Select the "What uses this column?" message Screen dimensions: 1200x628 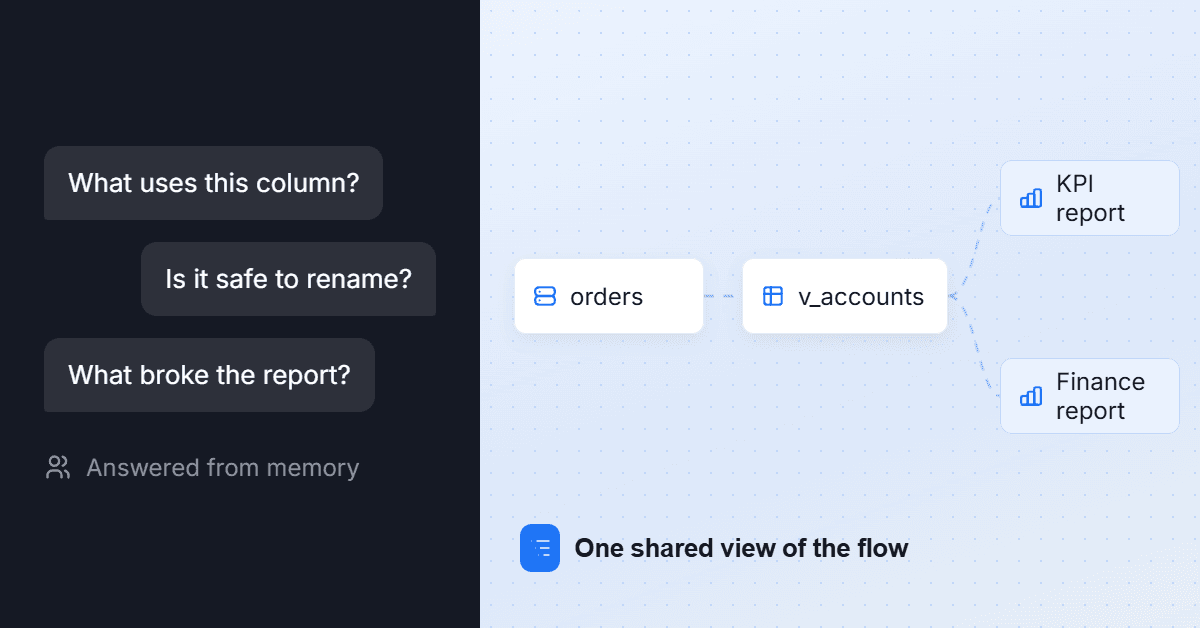click(213, 183)
